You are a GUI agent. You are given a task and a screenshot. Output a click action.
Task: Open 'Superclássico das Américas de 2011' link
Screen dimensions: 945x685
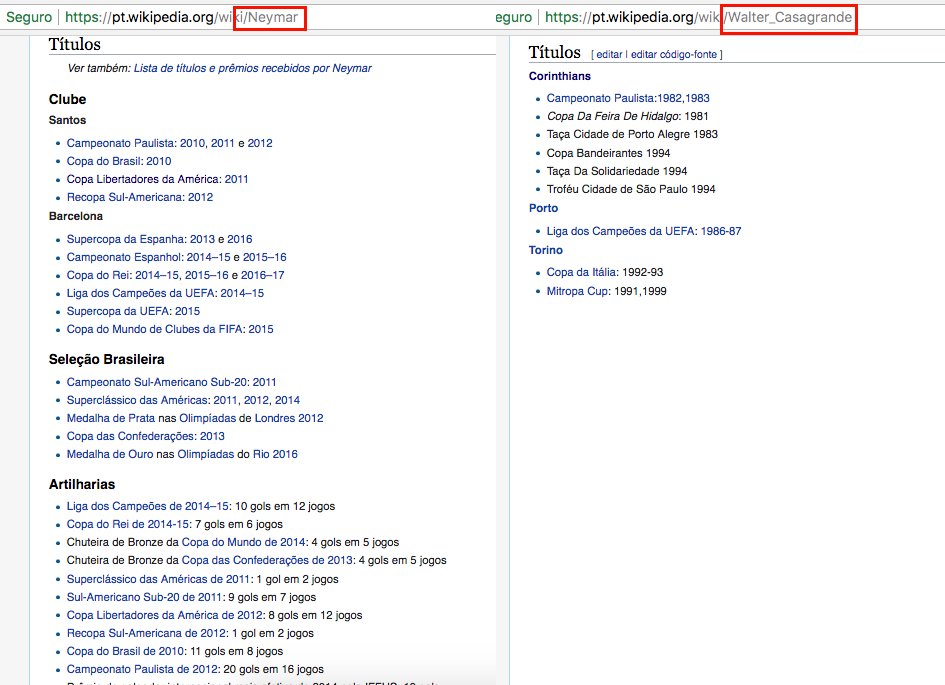158,579
